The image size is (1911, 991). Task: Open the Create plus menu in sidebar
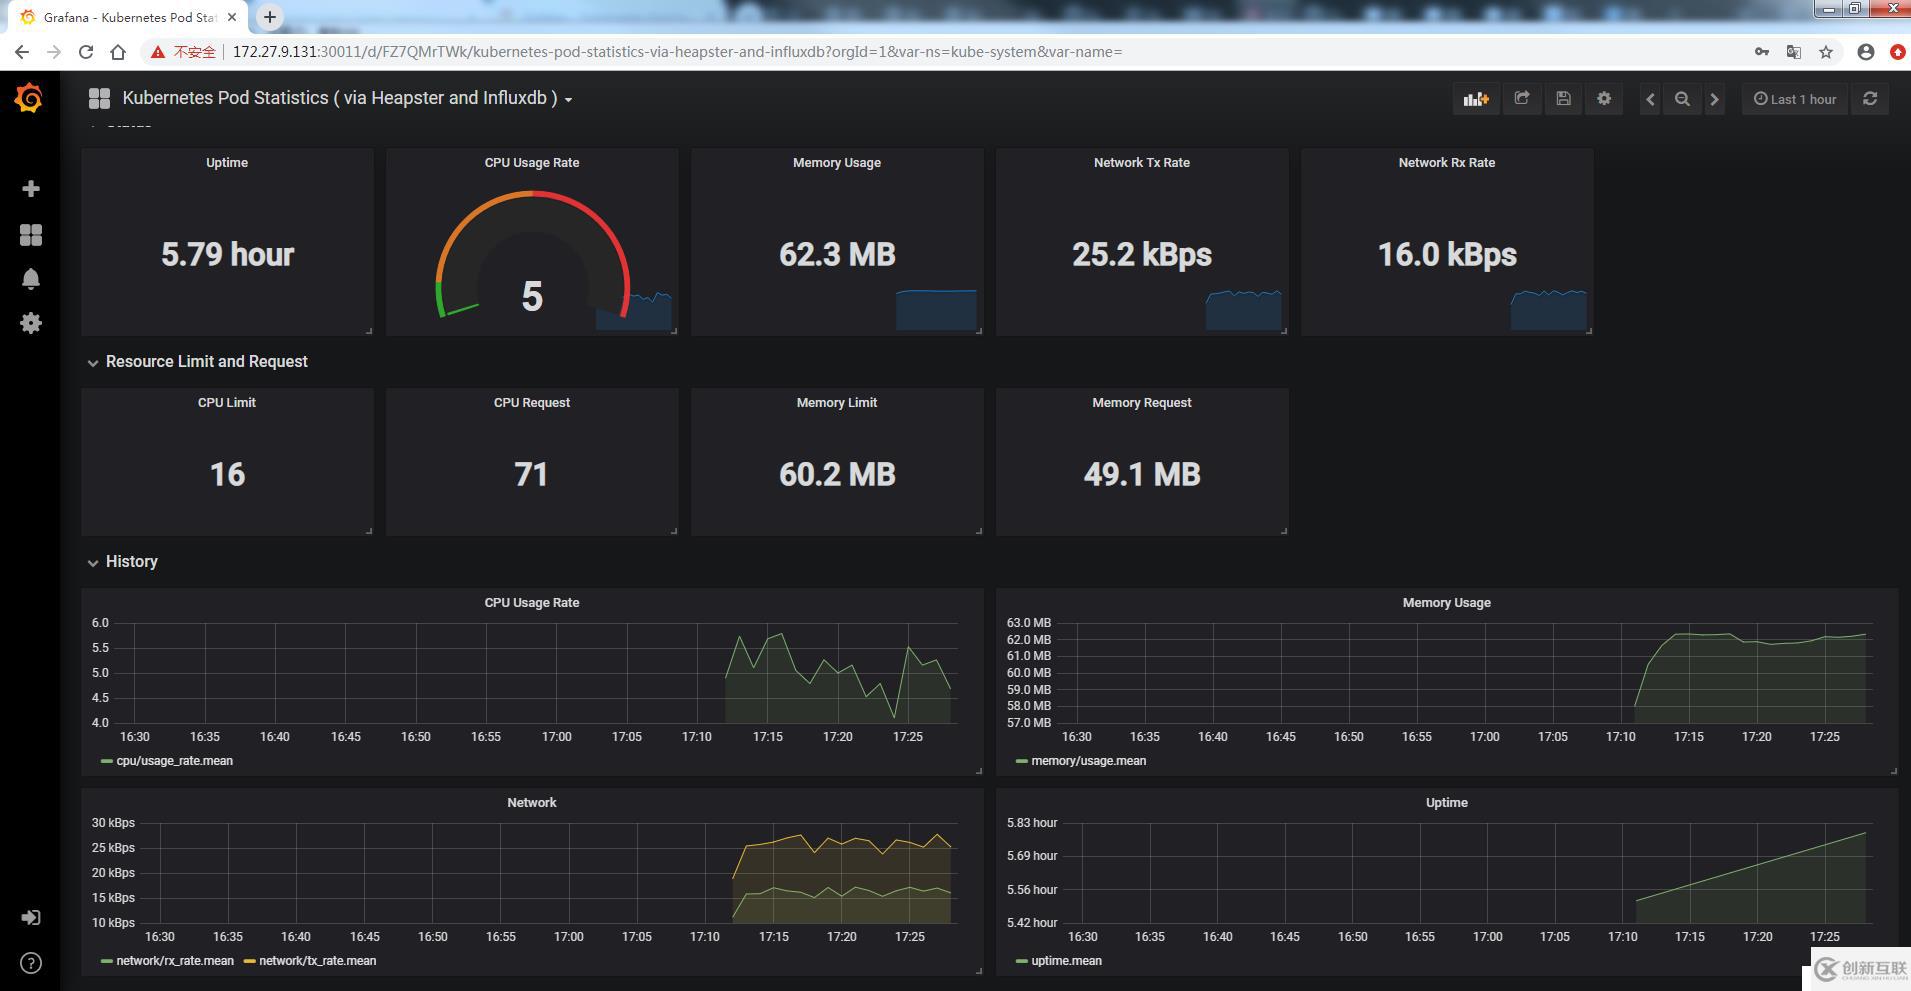coord(31,189)
